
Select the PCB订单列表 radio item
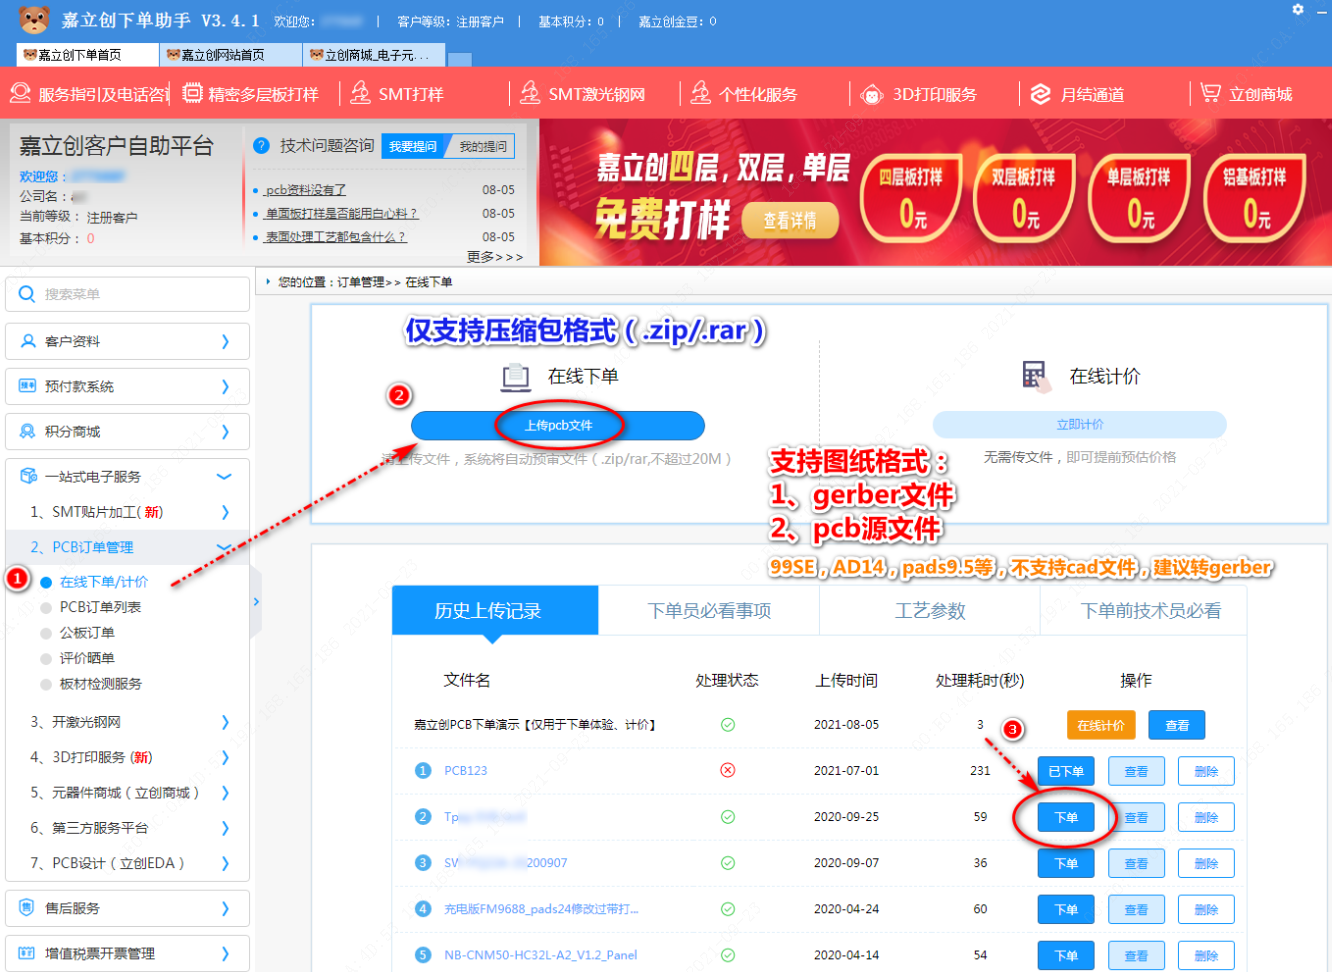(46, 607)
